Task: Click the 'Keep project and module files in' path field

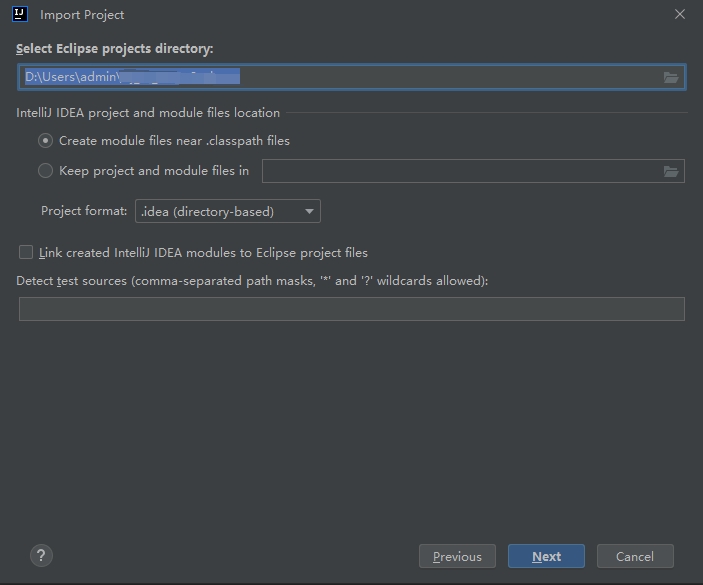Action: pos(460,171)
